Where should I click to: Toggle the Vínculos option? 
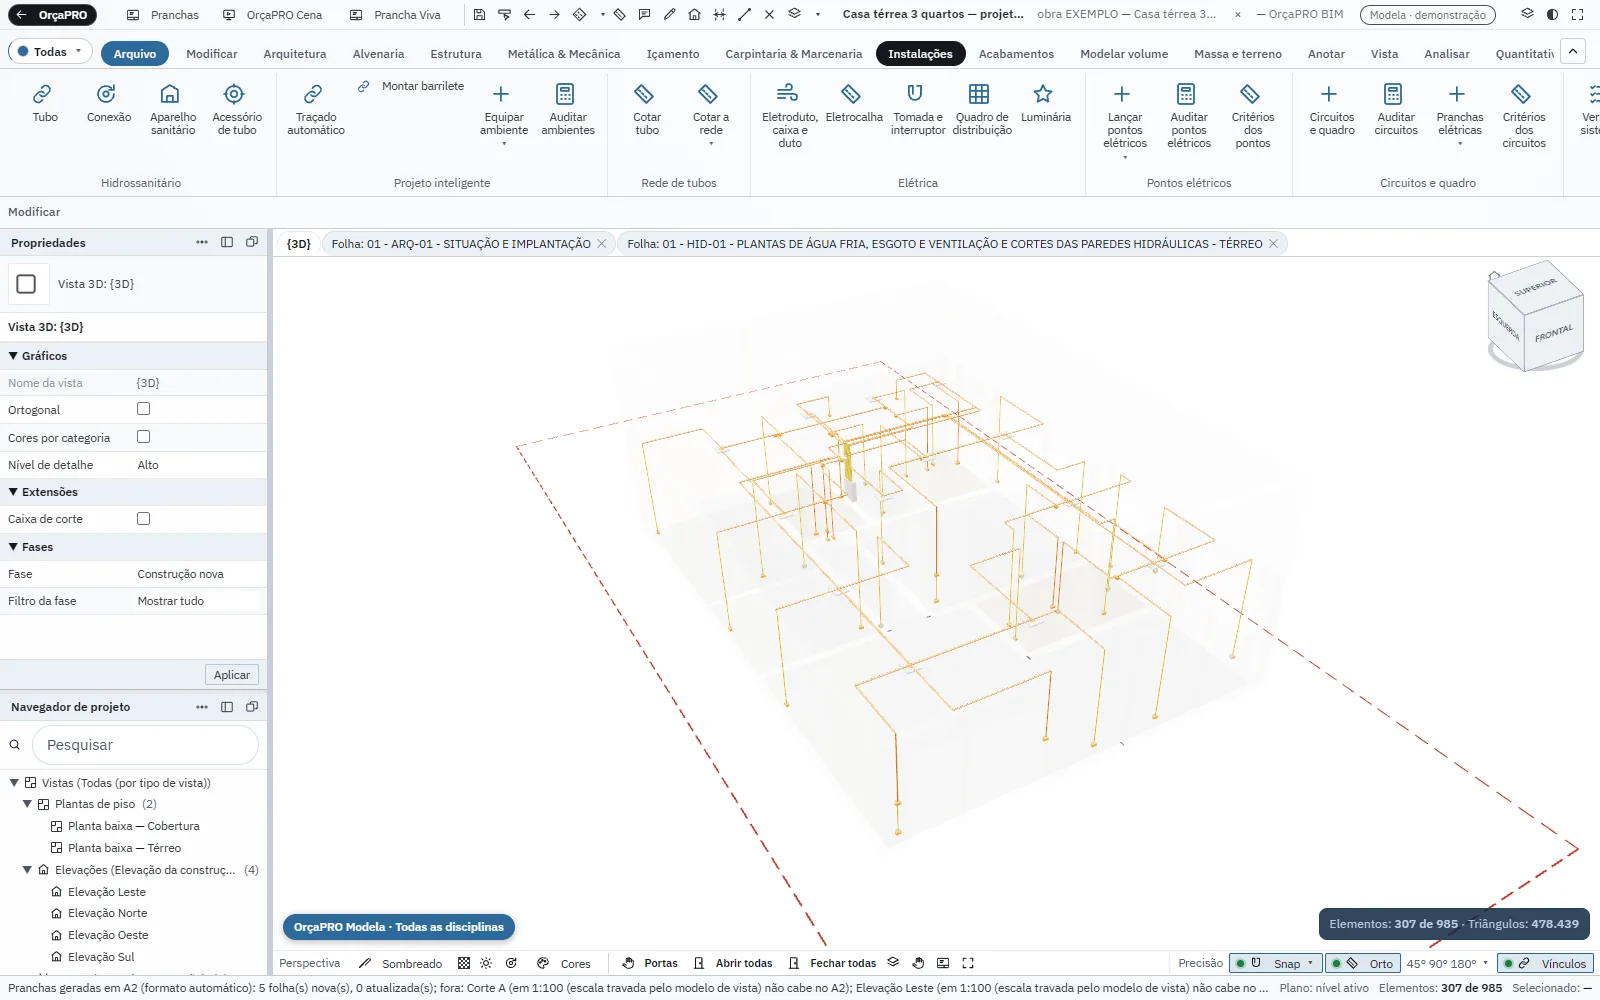(x=1545, y=964)
